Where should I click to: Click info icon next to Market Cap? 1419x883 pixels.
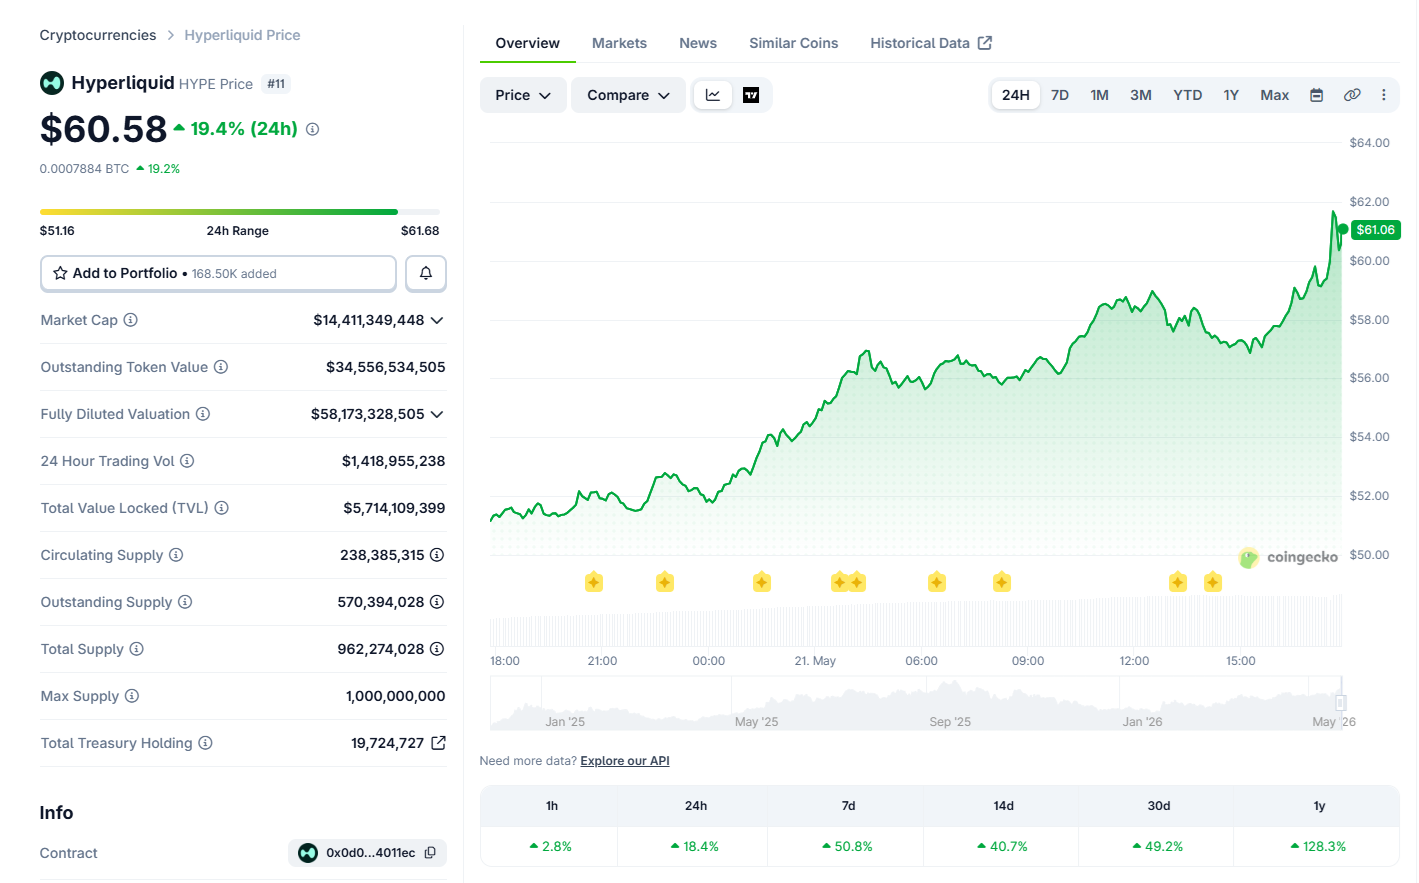coord(130,320)
